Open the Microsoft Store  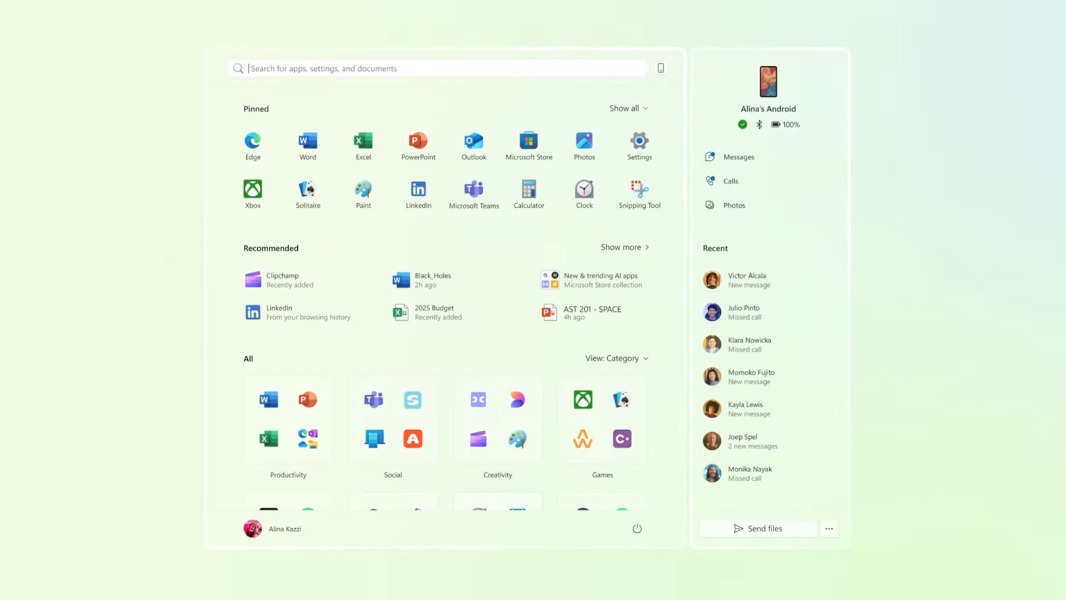(x=528, y=143)
